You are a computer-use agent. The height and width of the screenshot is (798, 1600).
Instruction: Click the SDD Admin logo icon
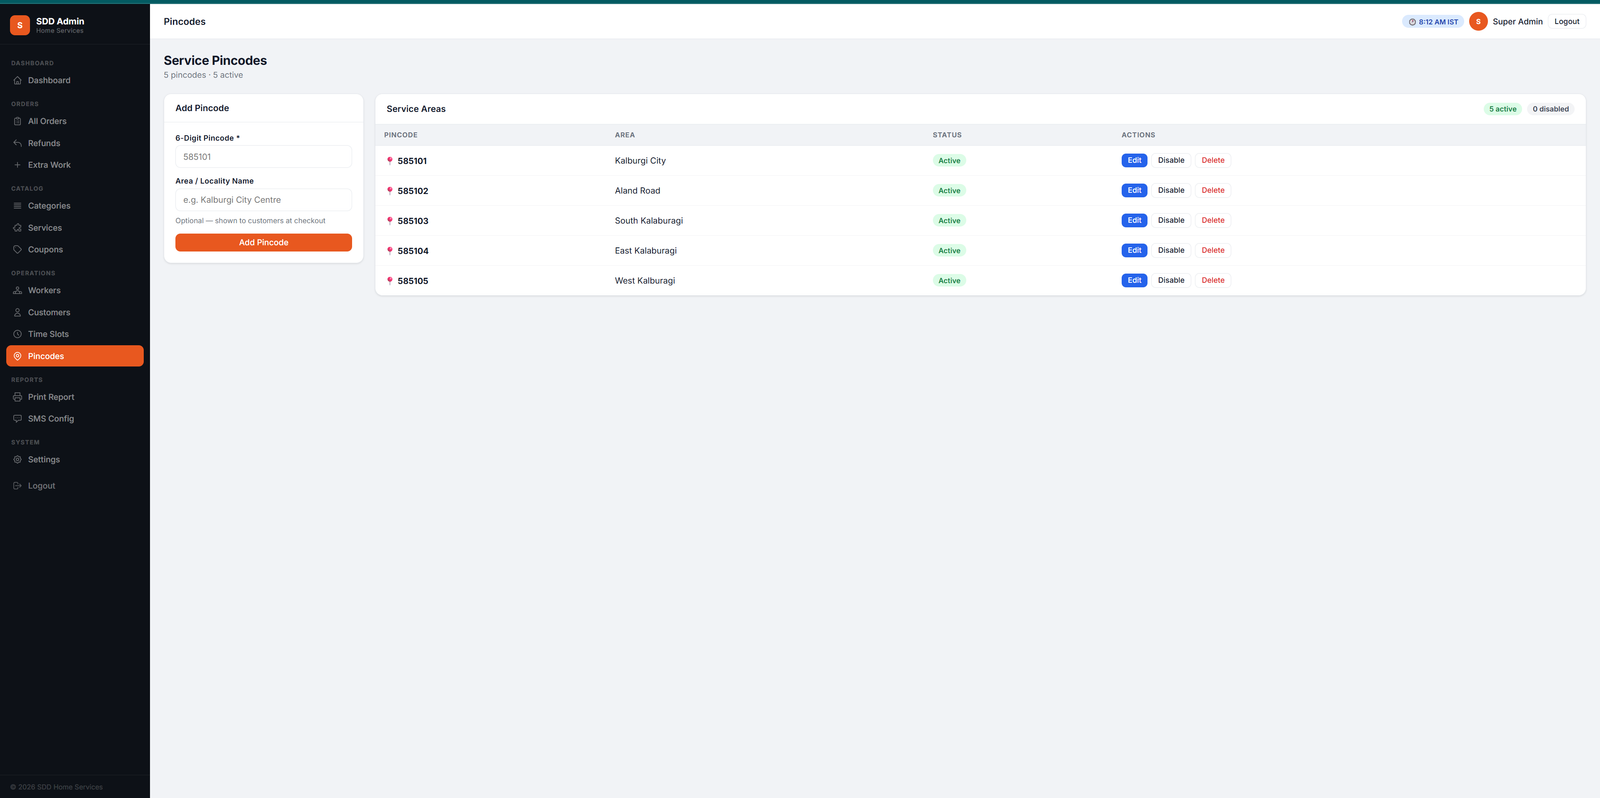20,25
